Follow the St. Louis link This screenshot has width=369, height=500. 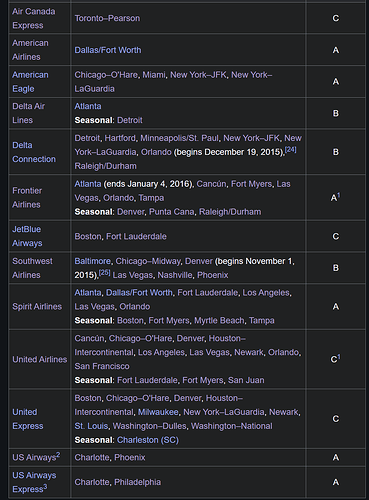91,426
